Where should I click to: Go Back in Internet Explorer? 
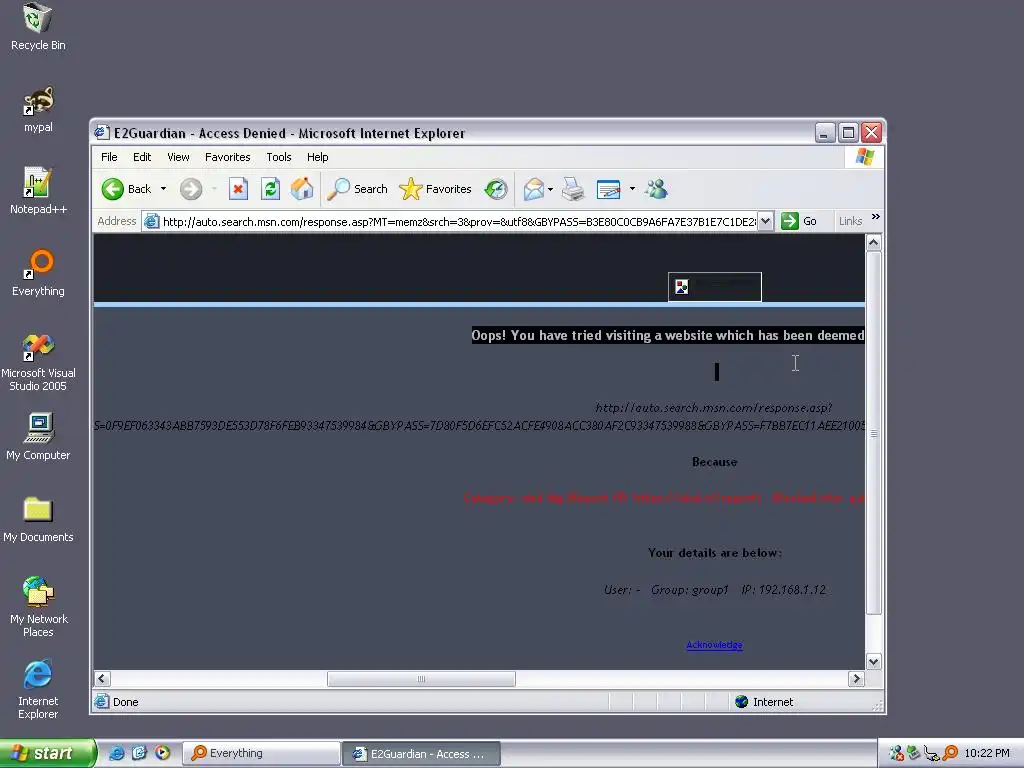pos(127,189)
